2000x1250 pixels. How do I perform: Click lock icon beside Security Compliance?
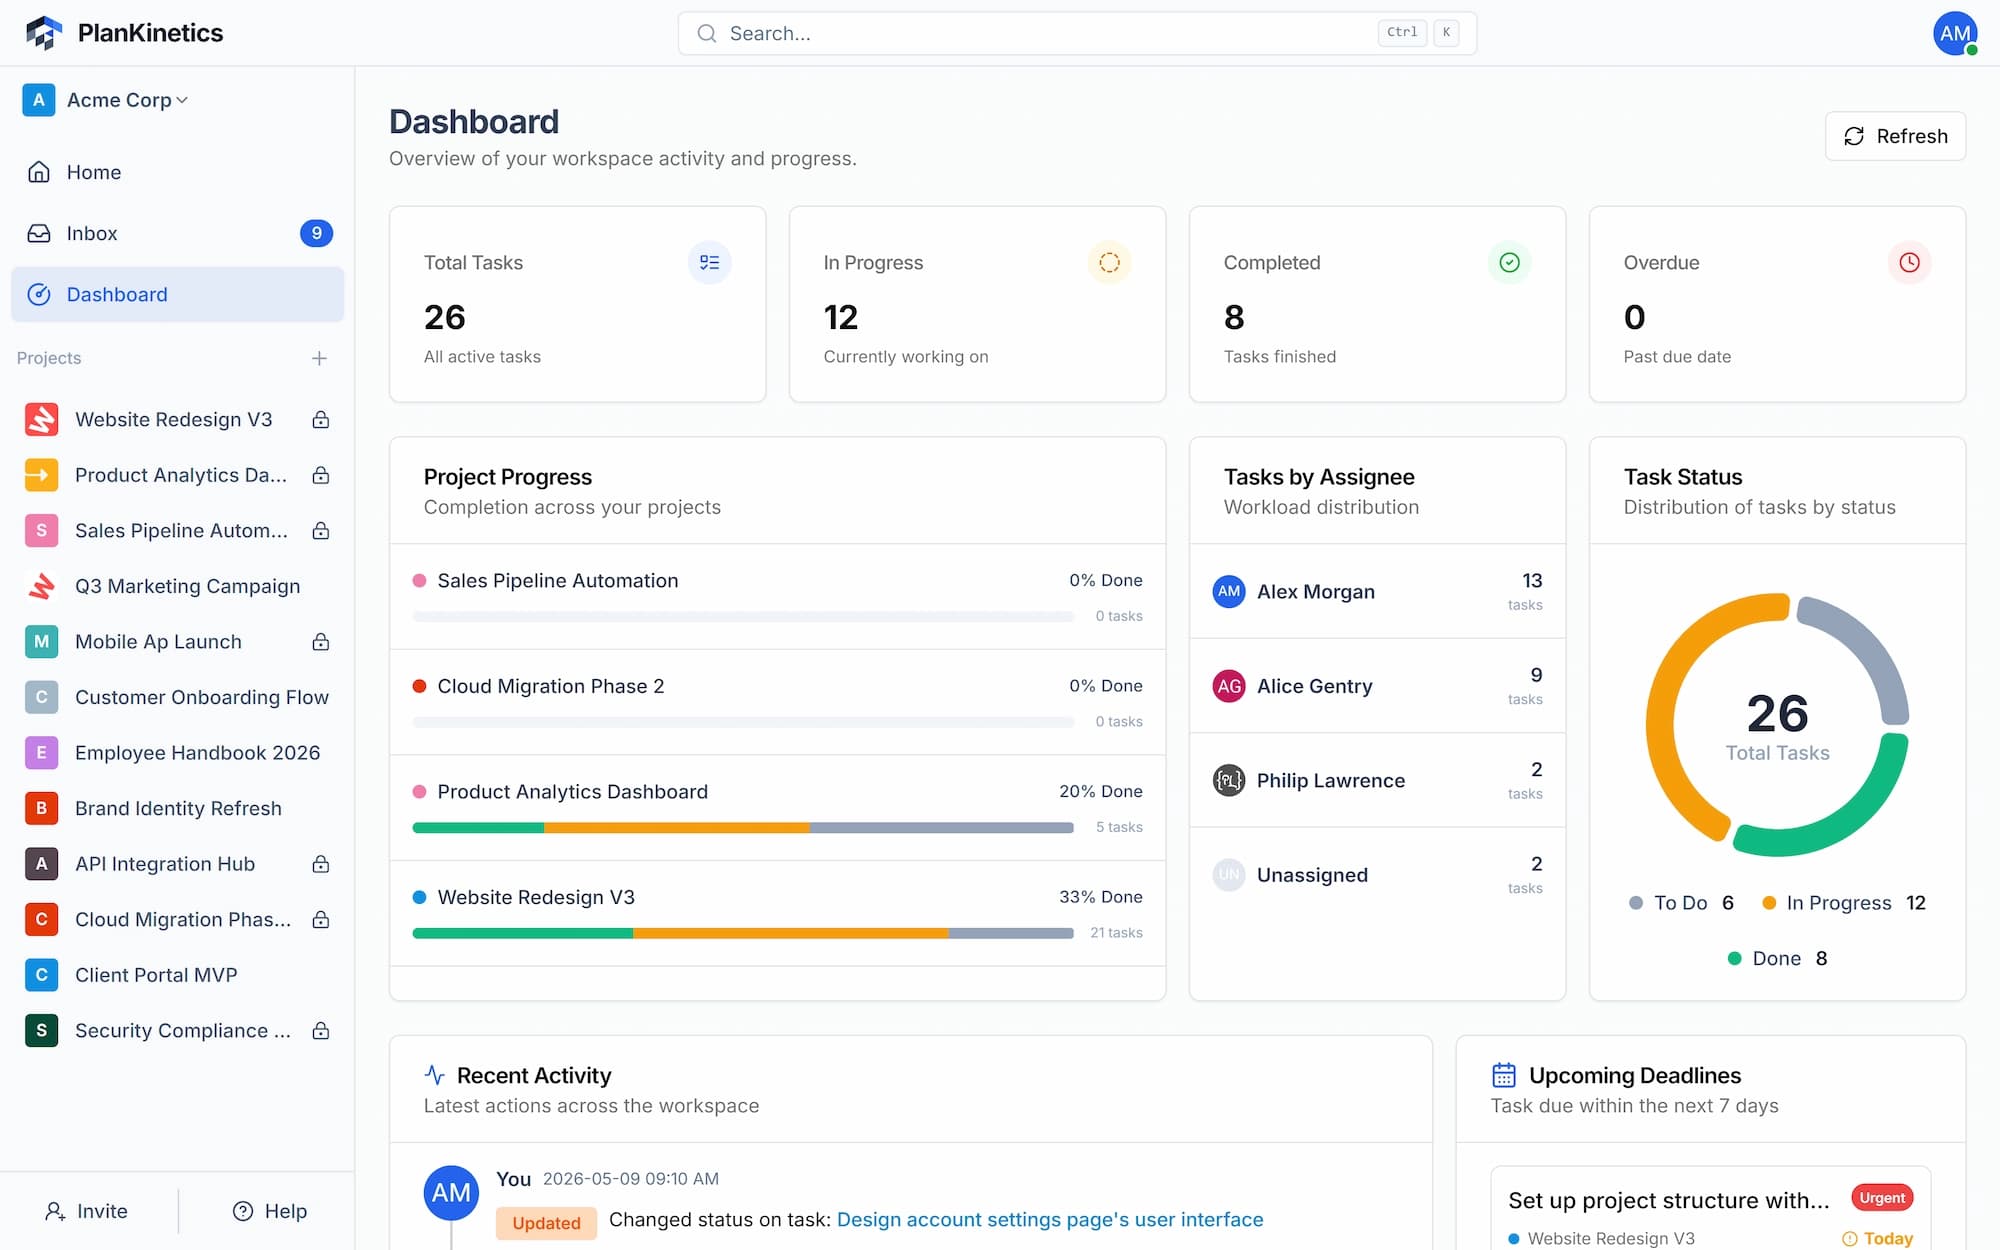click(x=320, y=1031)
